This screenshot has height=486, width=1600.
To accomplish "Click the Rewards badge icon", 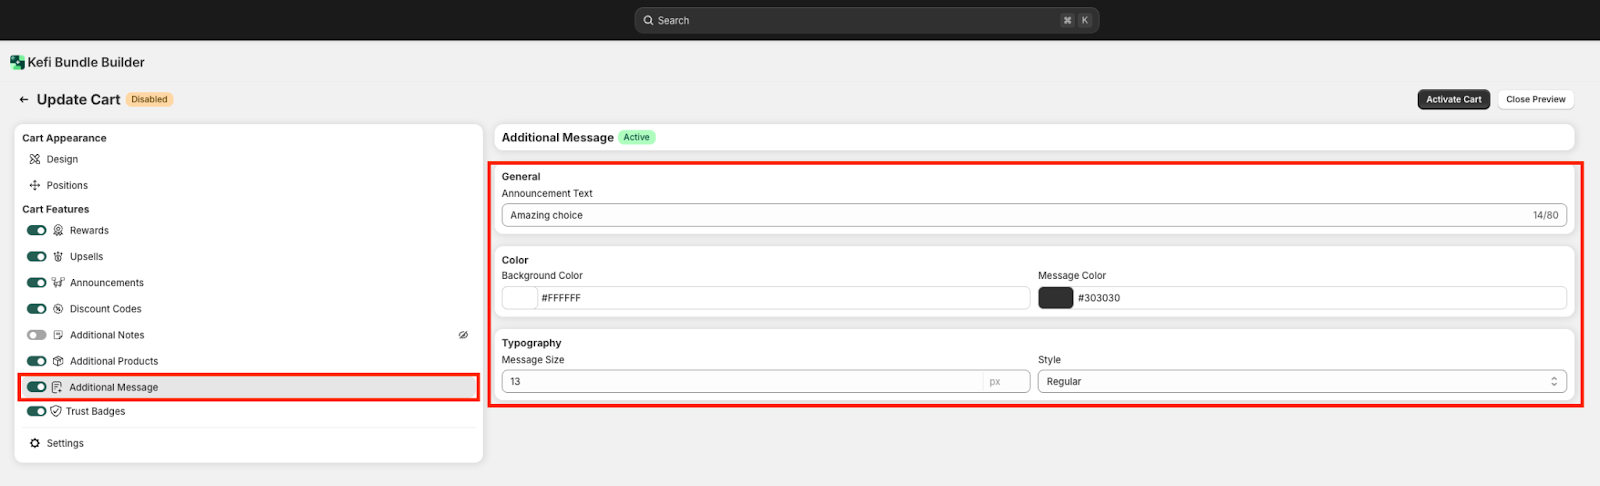I will point(58,230).
